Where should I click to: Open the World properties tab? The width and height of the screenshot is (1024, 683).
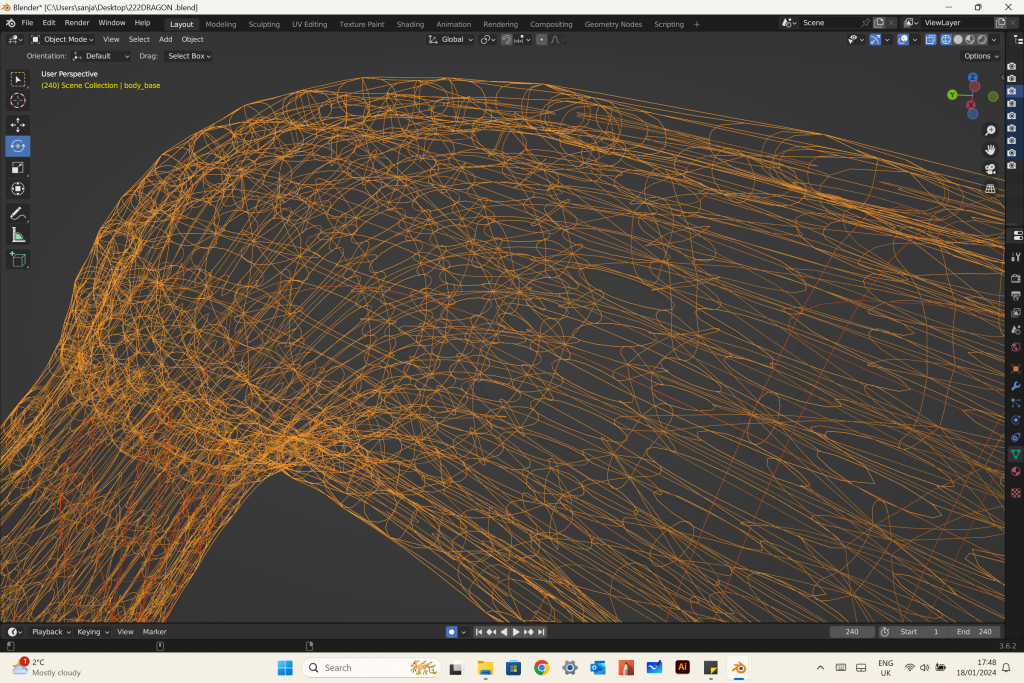click(x=1016, y=347)
